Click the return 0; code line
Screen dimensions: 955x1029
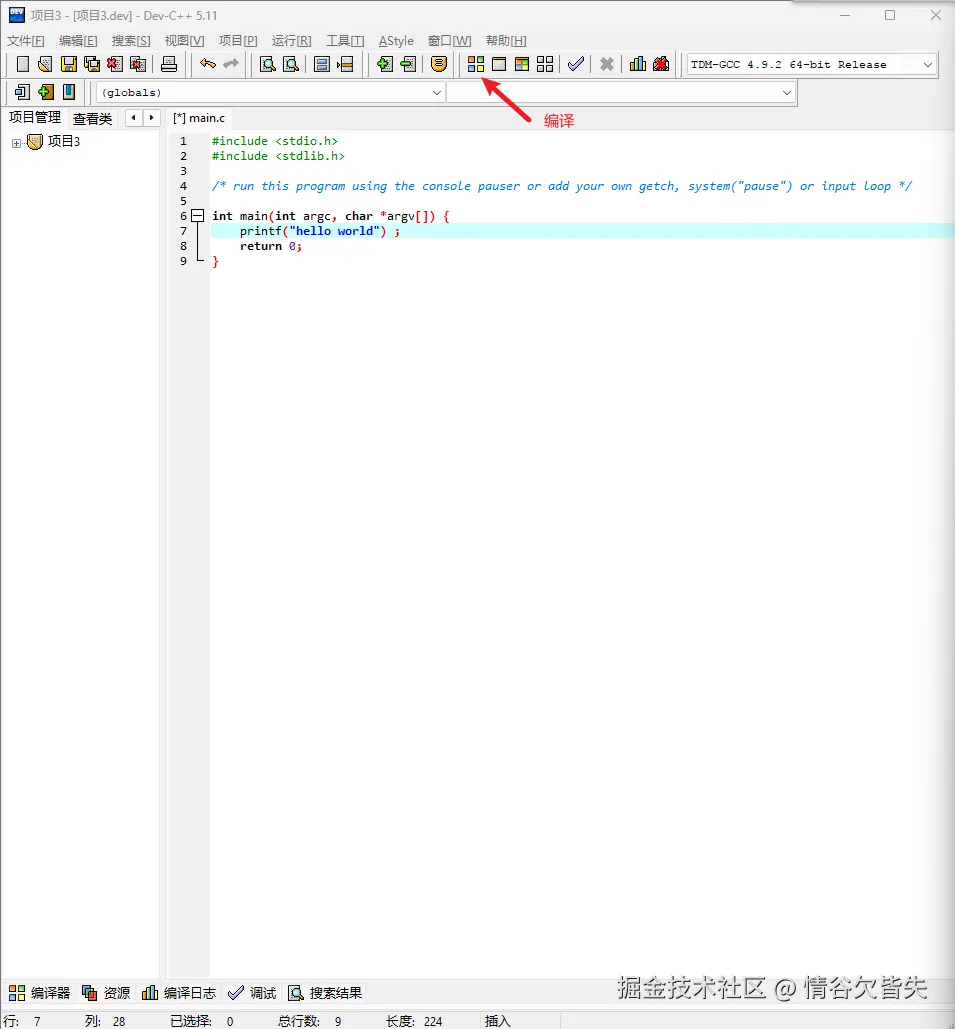pos(270,246)
